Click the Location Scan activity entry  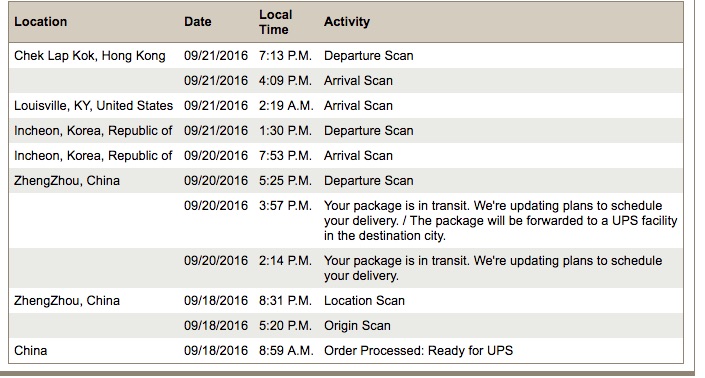(364, 301)
